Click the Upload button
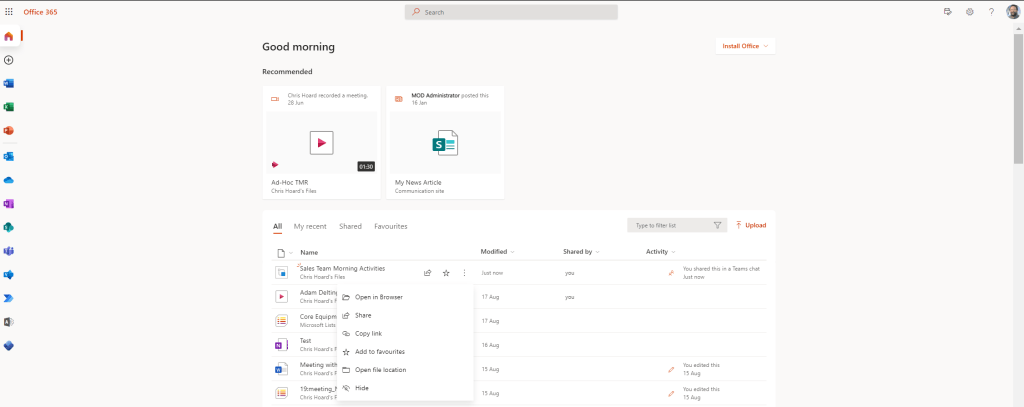This screenshot has height=407, width=1024. coord(751,225)
